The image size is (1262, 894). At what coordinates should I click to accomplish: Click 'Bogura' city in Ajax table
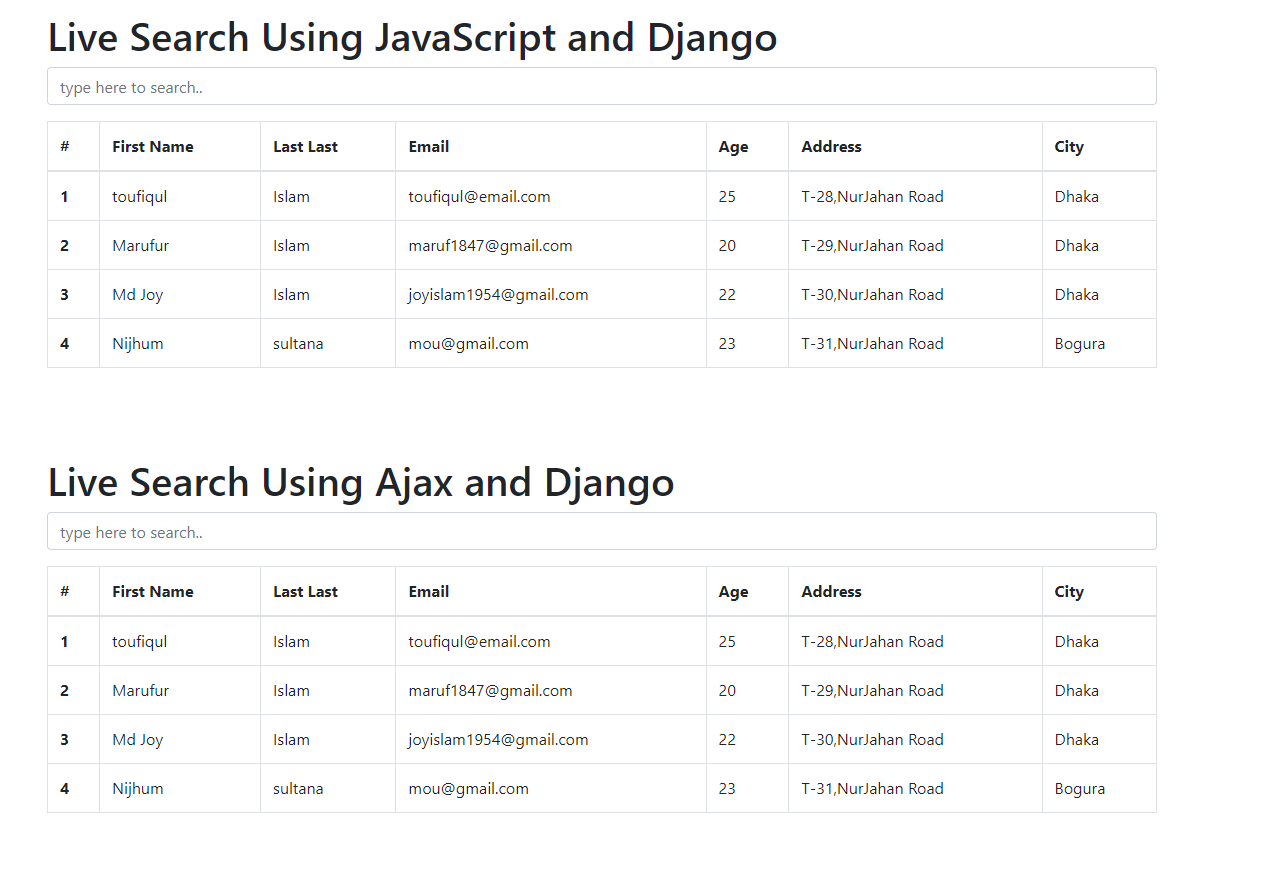1080,788
